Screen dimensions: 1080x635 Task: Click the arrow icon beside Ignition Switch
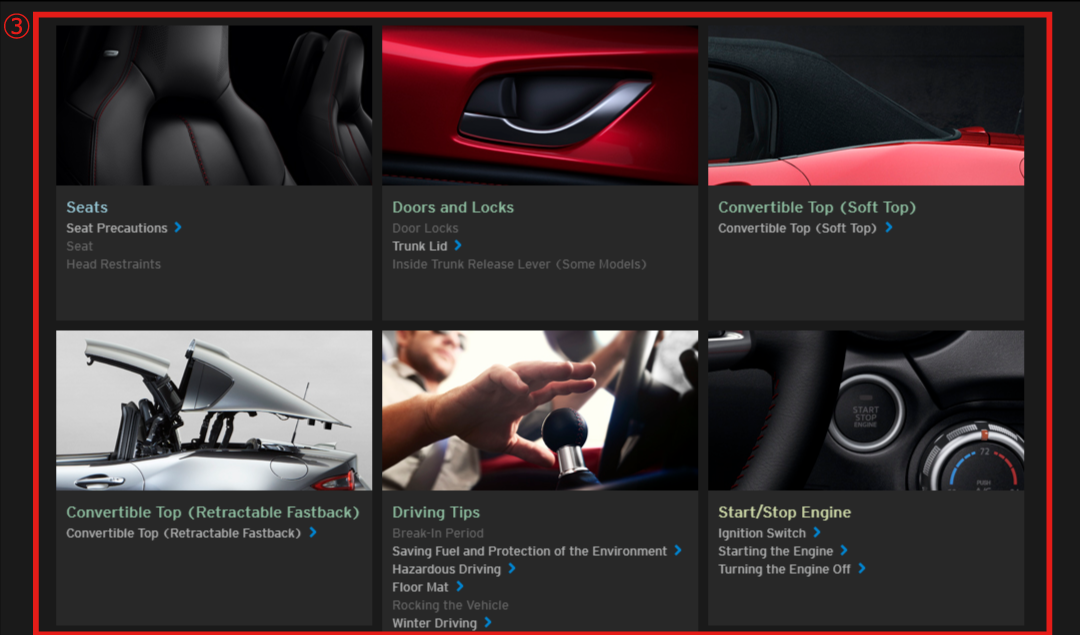(817, 533)
